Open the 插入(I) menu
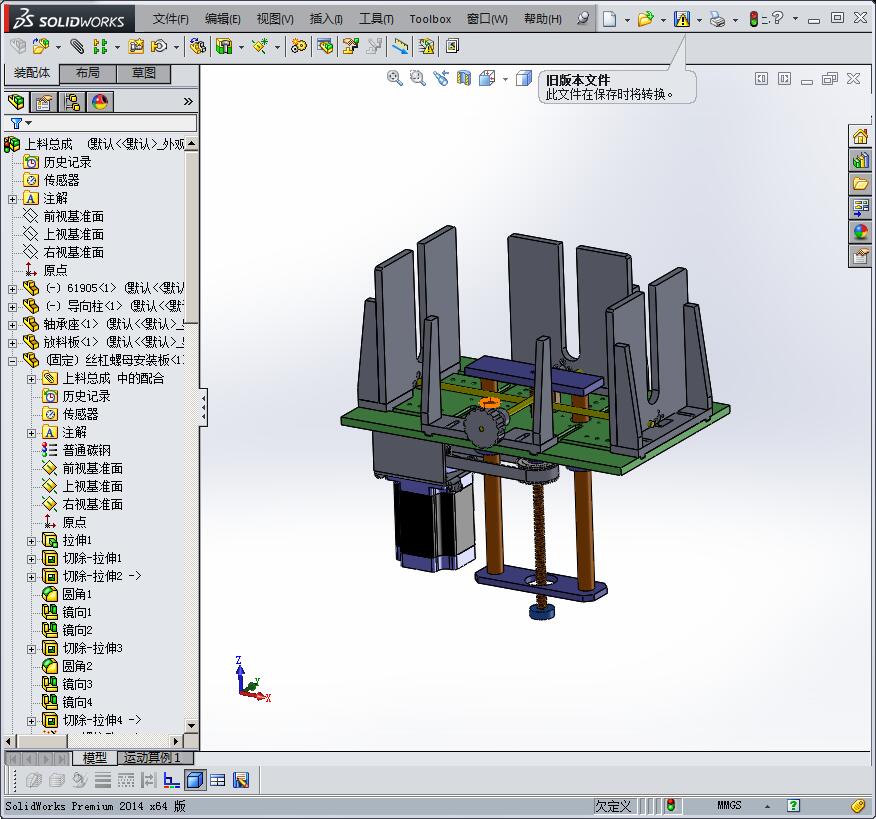Viewport: 876px width, 819px height. 326,19
